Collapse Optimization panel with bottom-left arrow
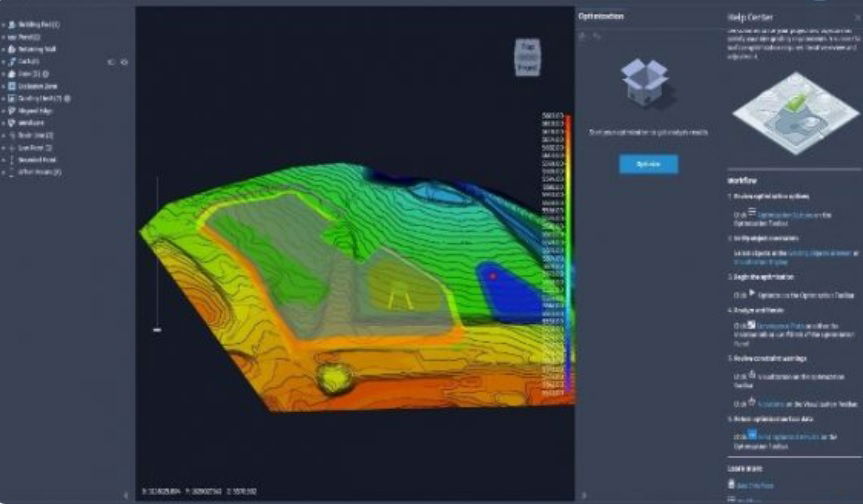Image resolution: width=863 pixels, height=504 pixels. click(x=584, y=495)
